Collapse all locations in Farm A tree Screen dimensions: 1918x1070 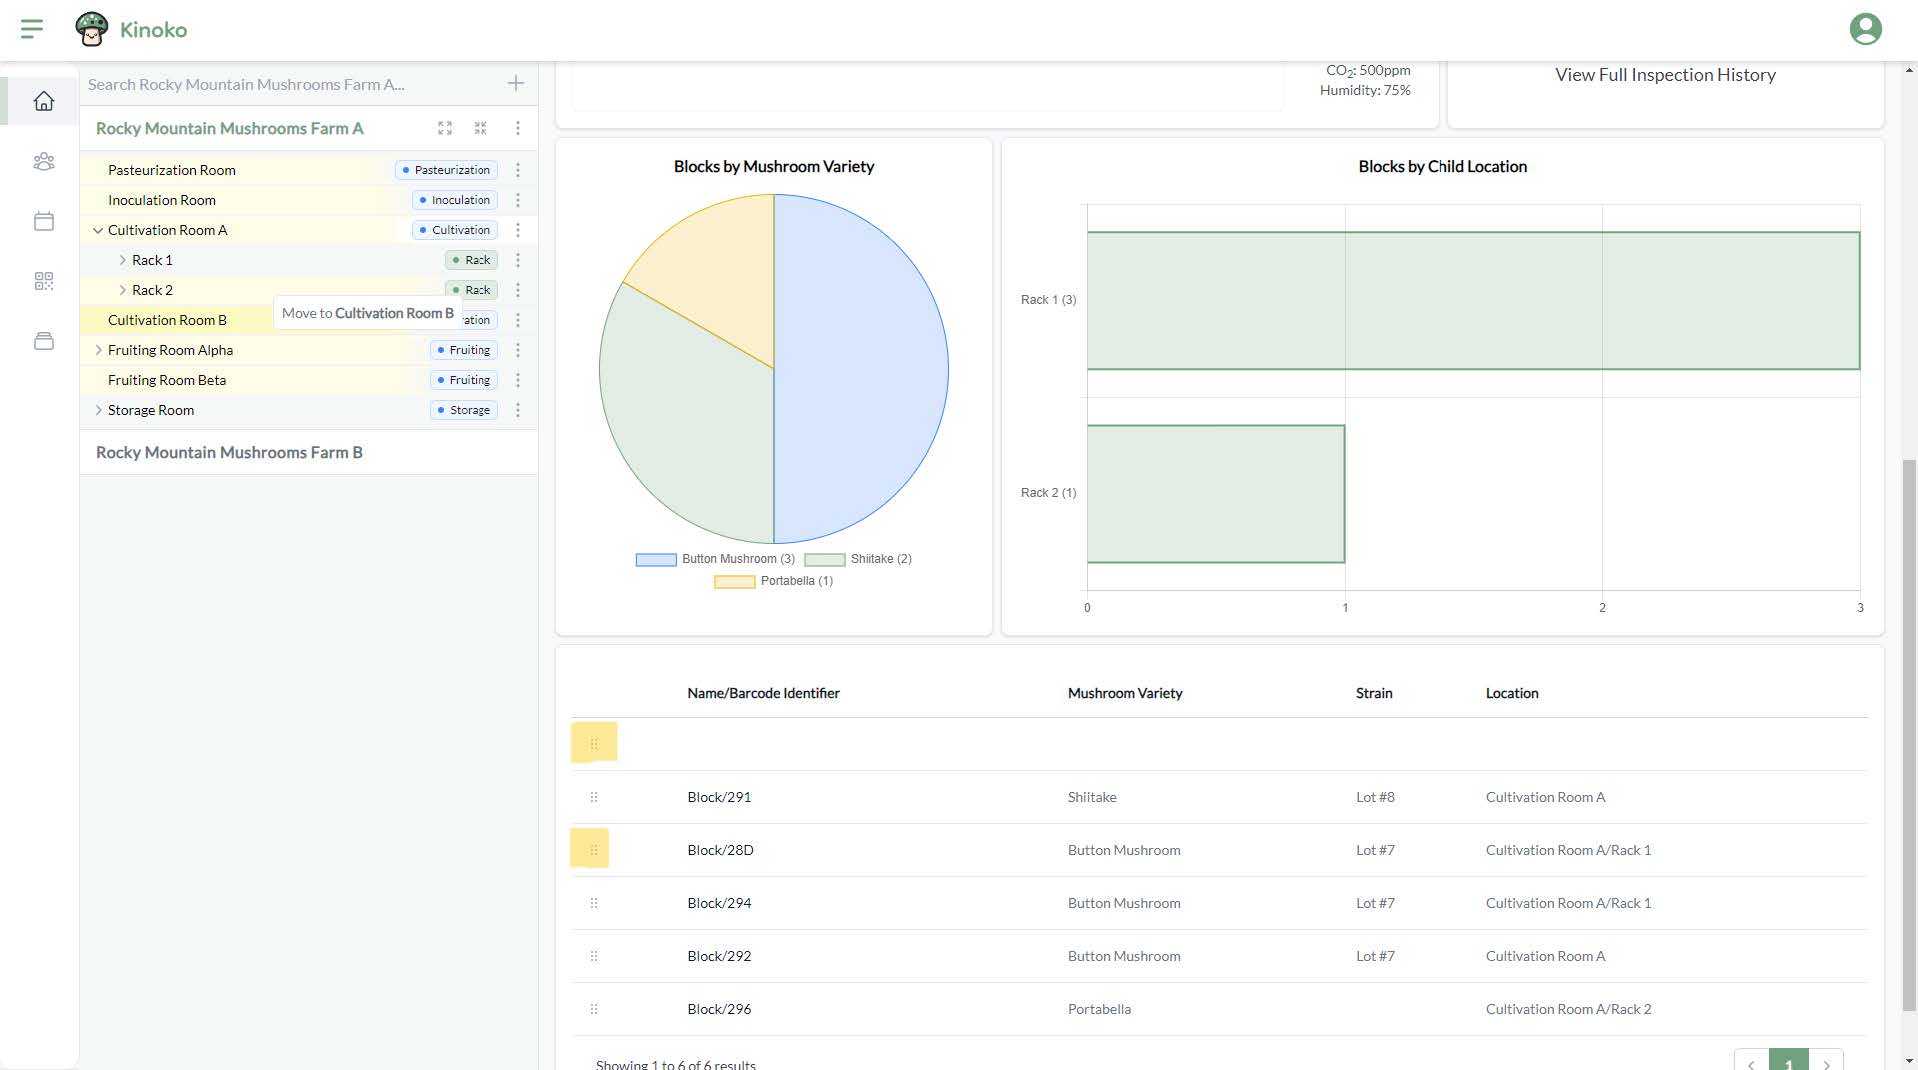[x=481, y=128]
